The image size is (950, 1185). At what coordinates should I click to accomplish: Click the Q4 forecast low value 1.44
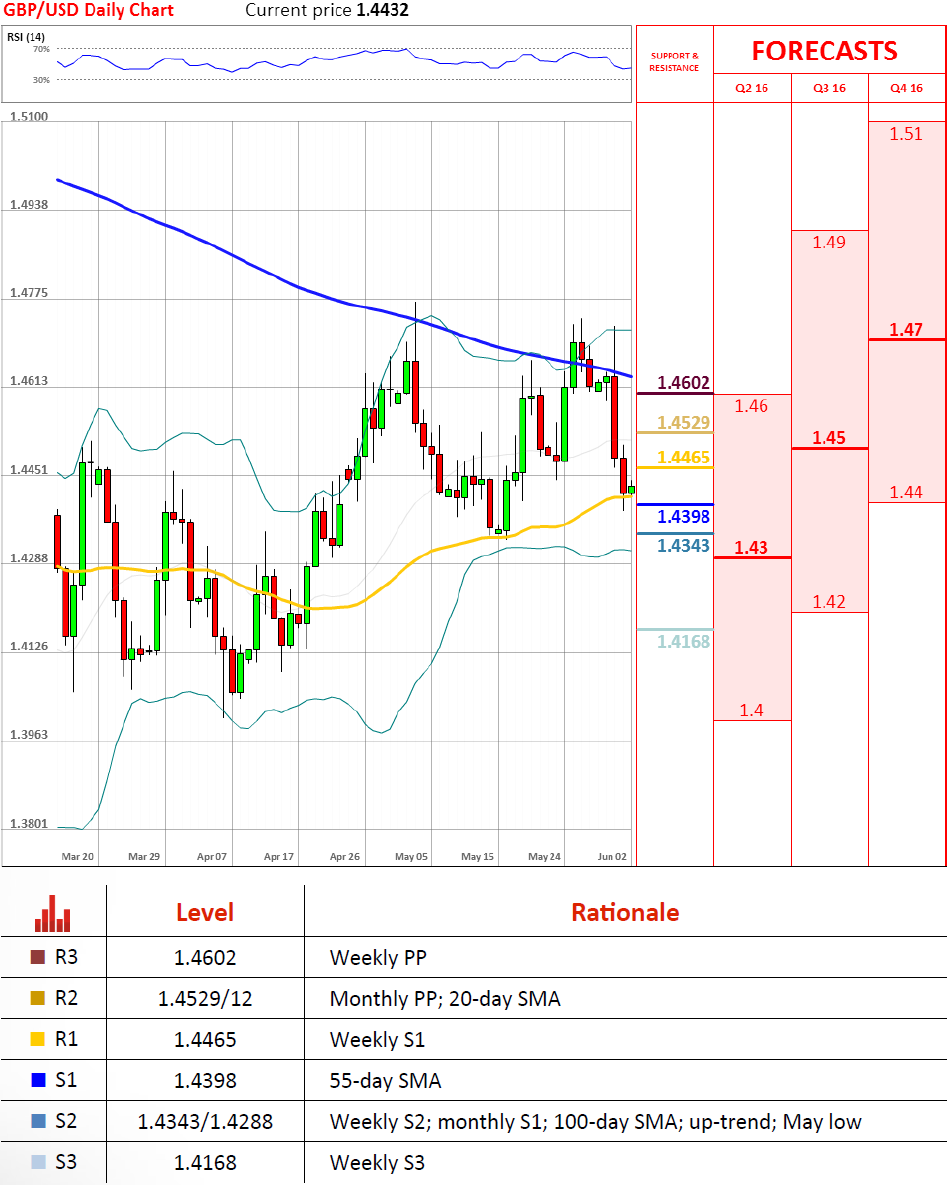[906, 492]
